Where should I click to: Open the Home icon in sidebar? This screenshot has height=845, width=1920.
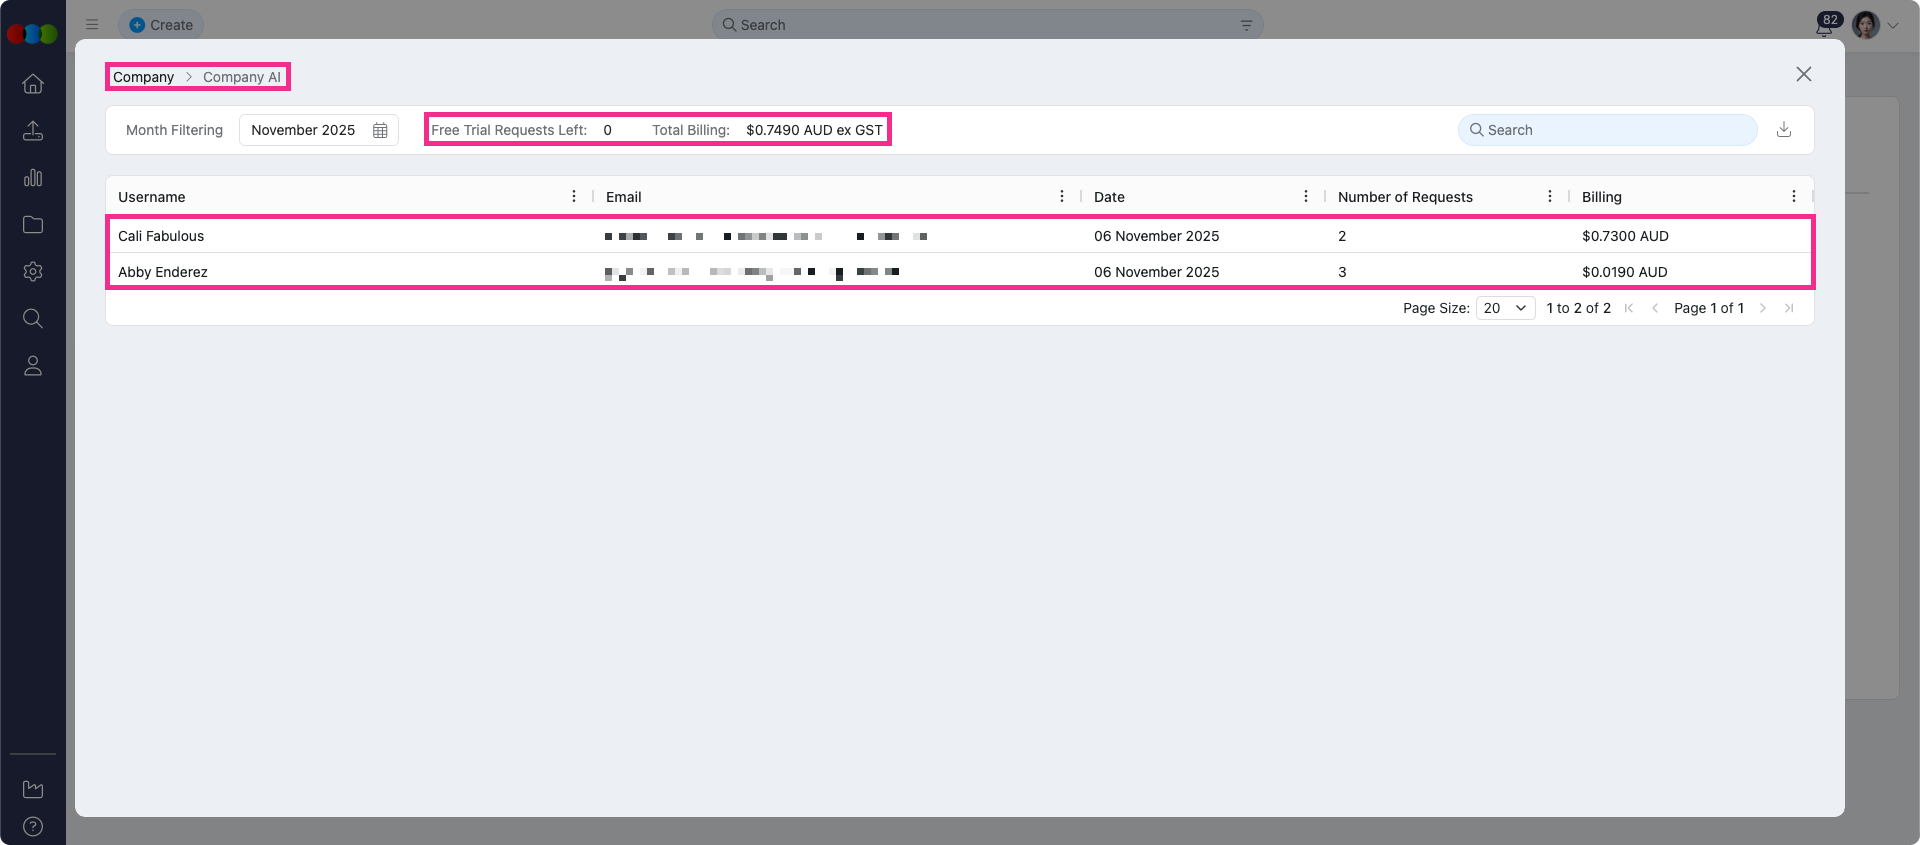(33, 84)
